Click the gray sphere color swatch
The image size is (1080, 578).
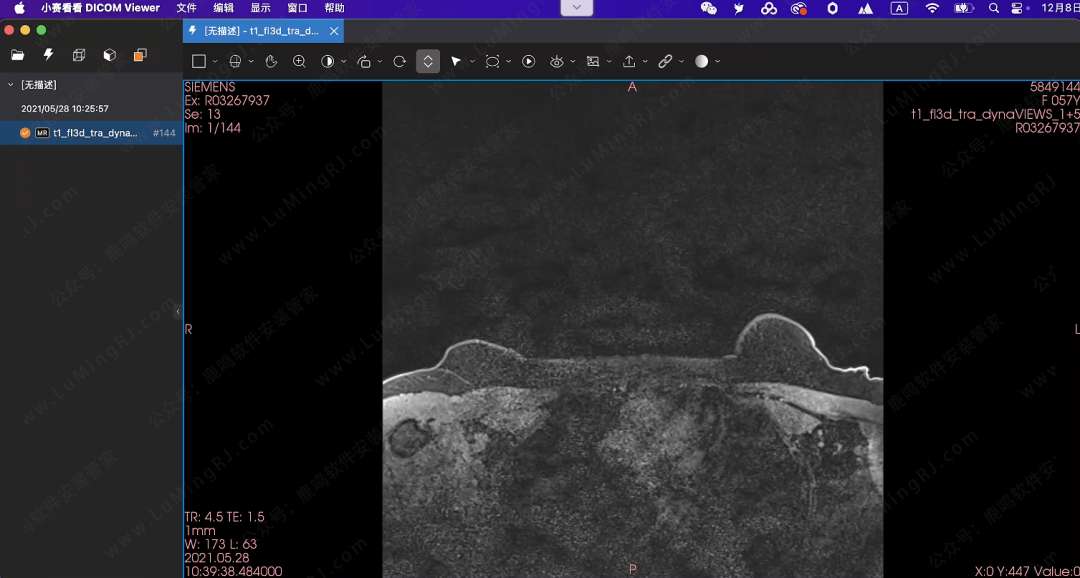point(701,62)
